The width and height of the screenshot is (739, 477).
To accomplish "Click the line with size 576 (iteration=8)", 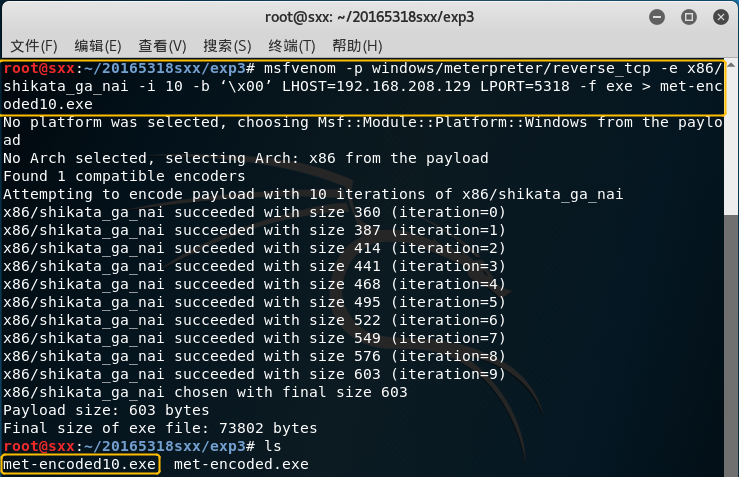I will [x=255, y=356].
